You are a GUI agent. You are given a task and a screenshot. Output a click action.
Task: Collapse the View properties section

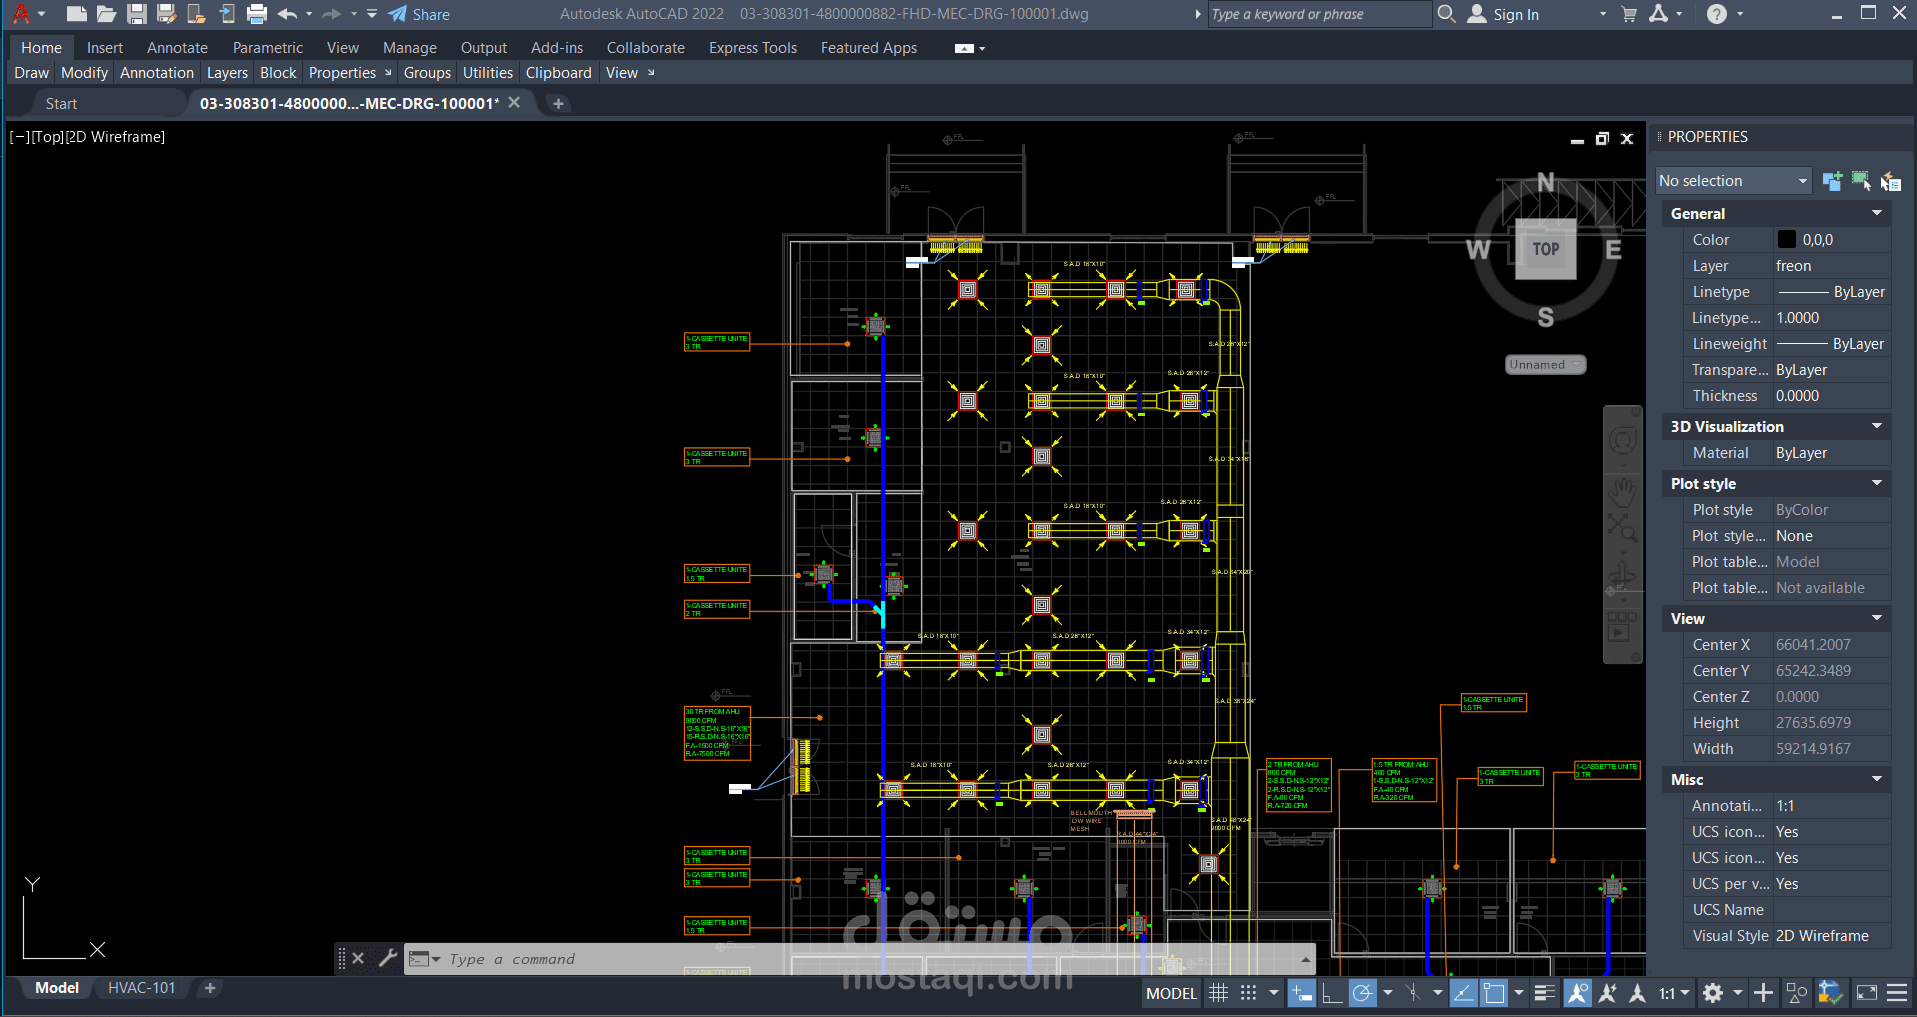pyautogui.click(x=1877, y=618)
